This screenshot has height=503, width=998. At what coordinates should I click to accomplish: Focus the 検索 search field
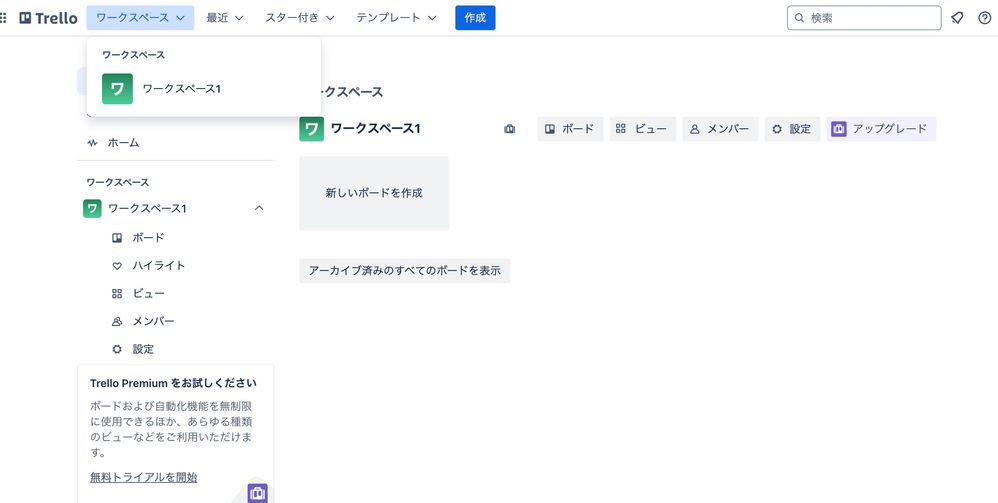[864, 18]
